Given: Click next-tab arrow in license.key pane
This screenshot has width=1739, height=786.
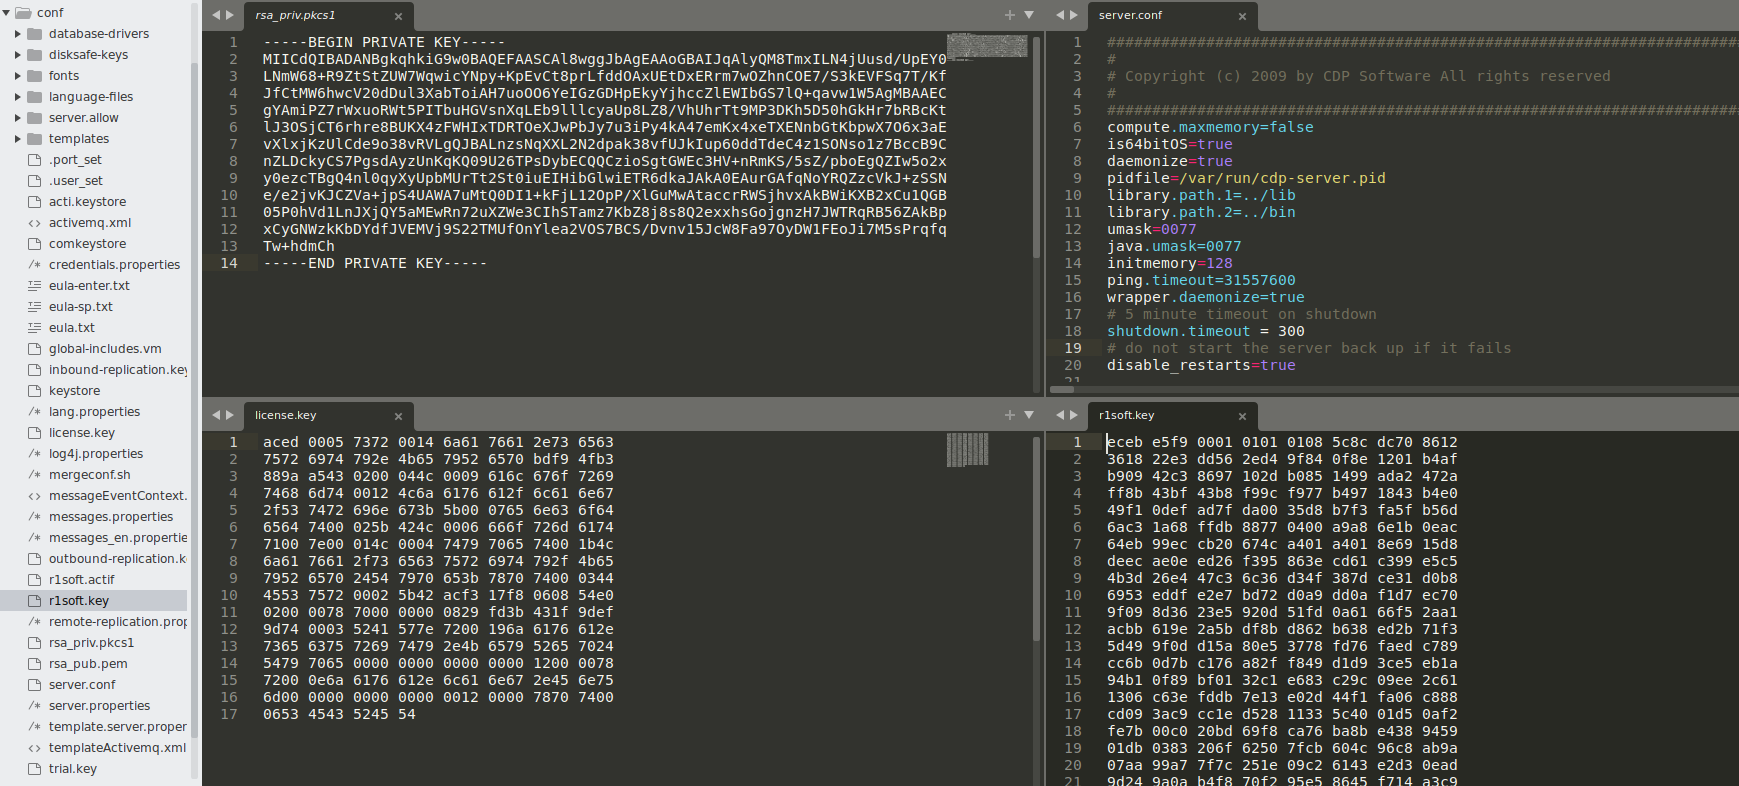Looking at the screenshot, I should (230, 415).
